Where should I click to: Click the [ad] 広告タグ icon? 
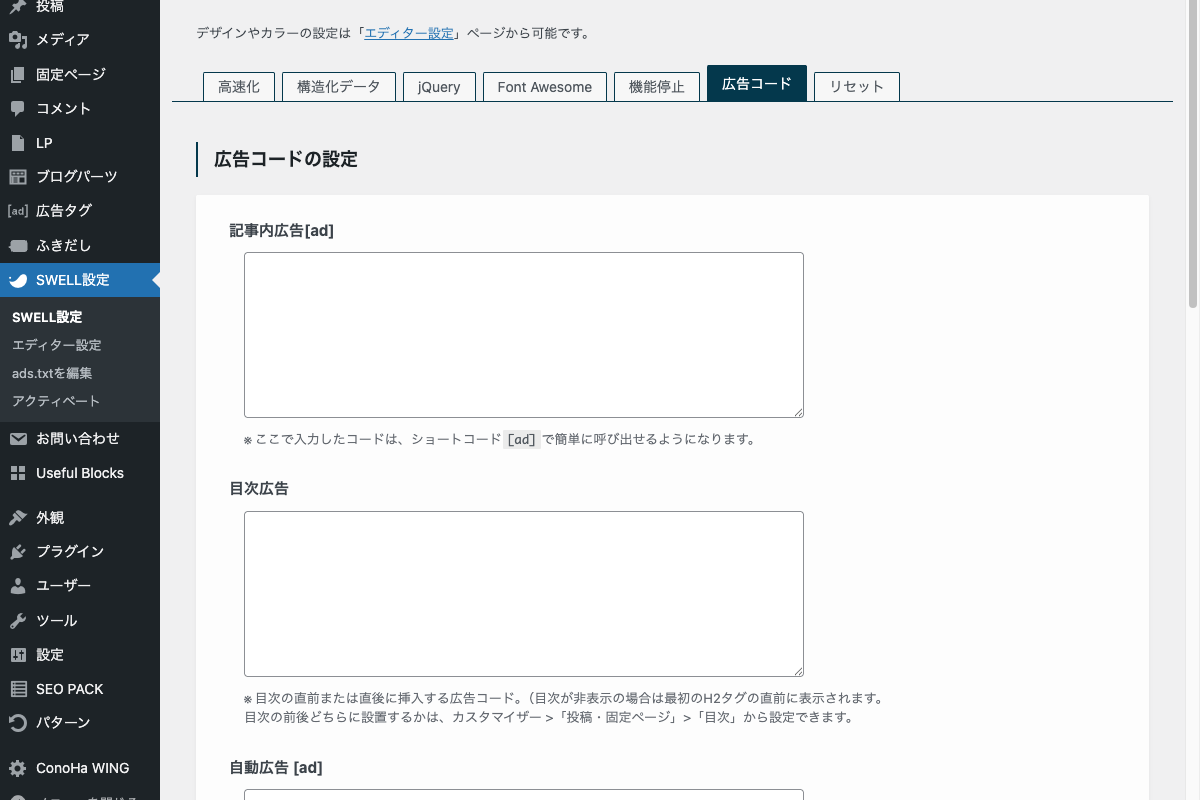[x=18, y=211]
